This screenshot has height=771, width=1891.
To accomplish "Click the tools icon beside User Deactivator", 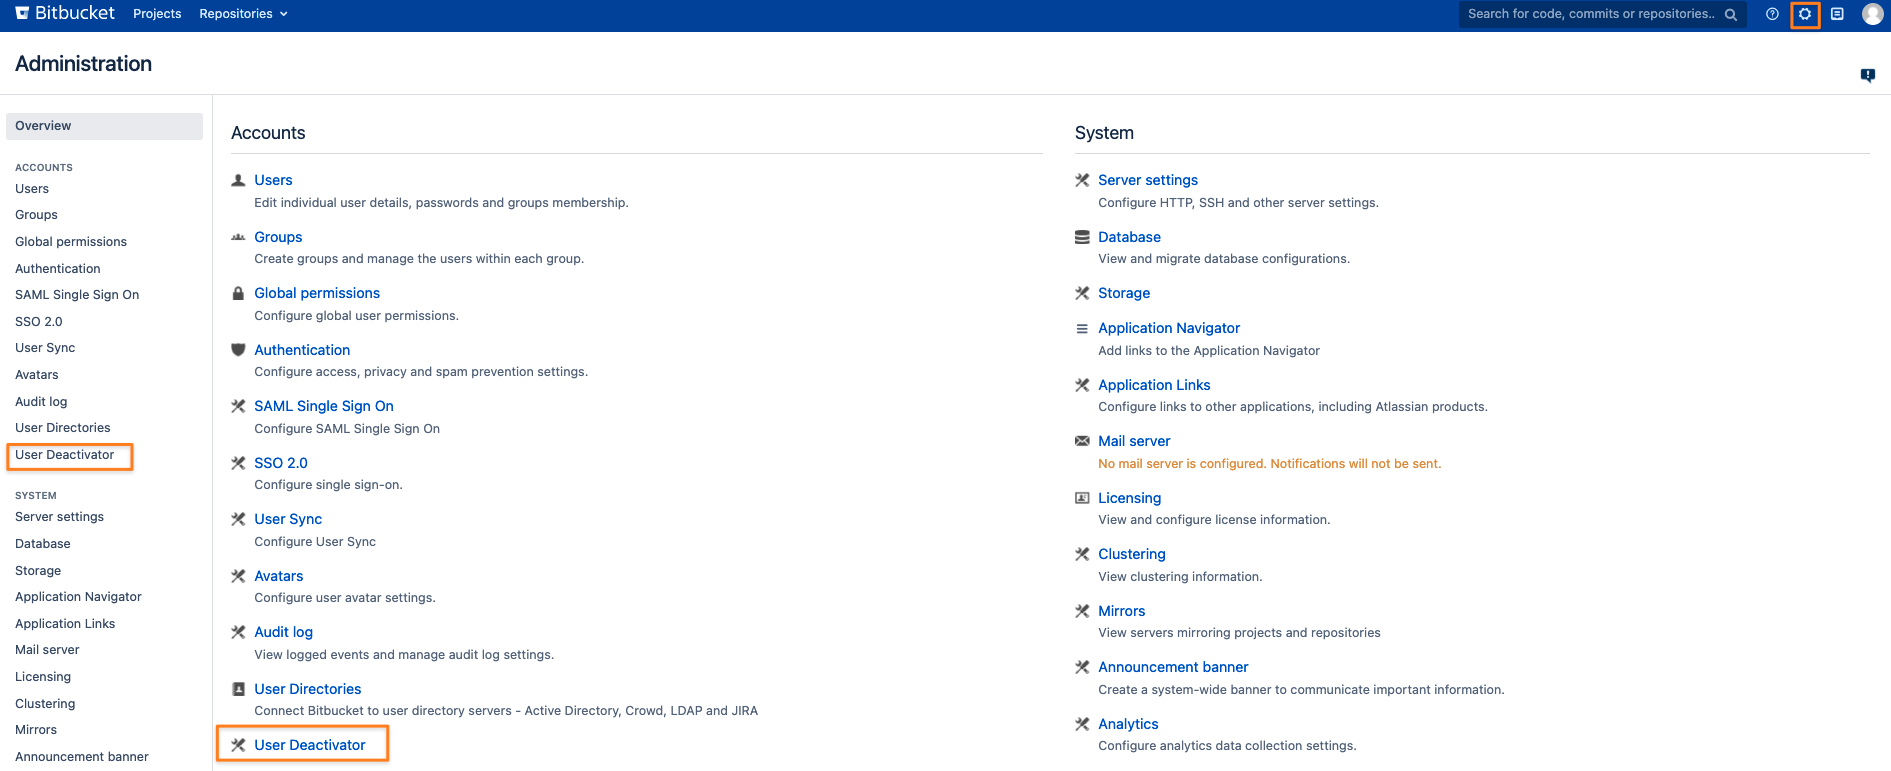I will click(238, 745).
